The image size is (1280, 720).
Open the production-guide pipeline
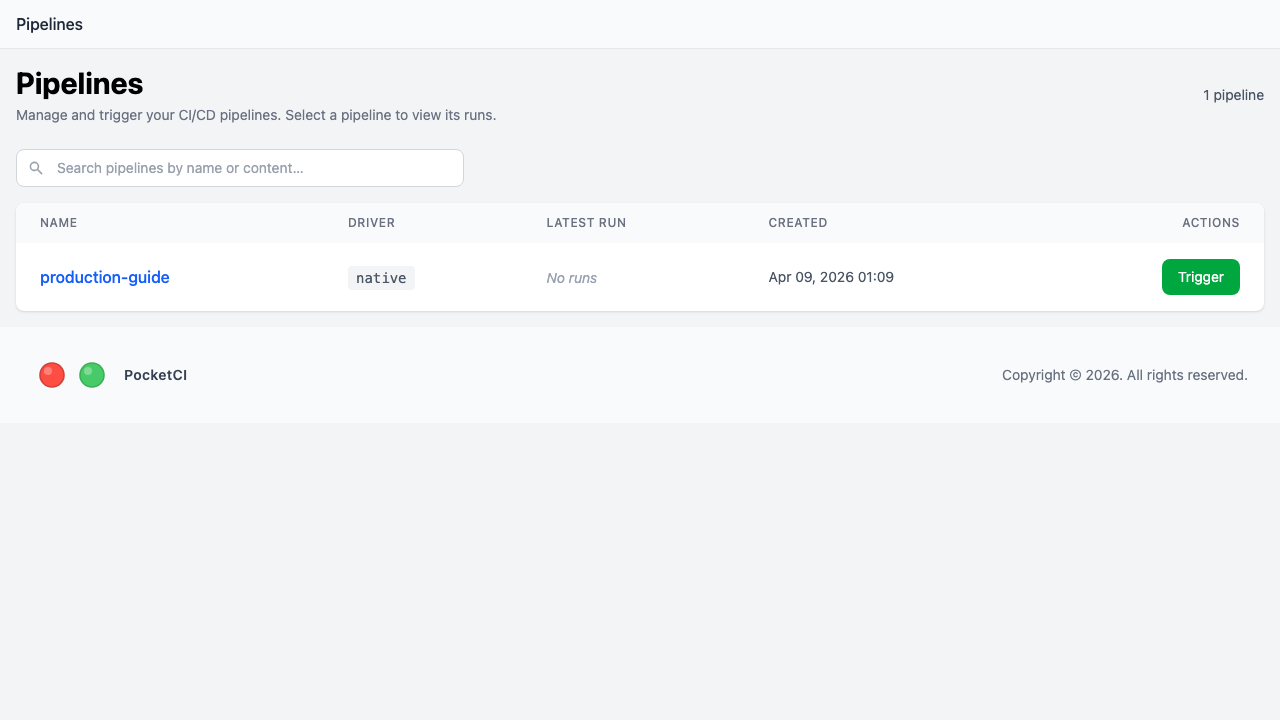[x=104, y=277]
